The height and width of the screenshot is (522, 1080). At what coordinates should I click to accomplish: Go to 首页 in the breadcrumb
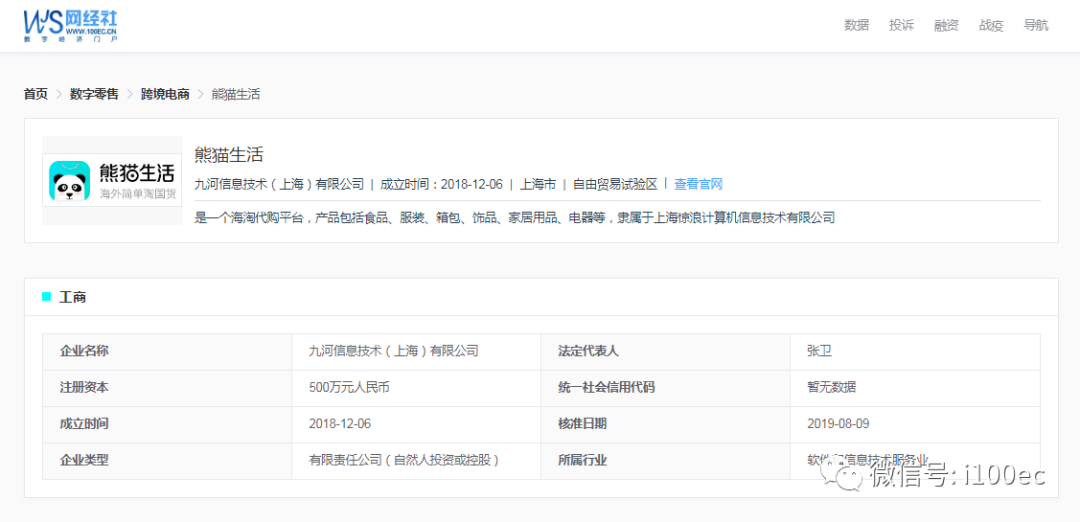coord(36,94)
